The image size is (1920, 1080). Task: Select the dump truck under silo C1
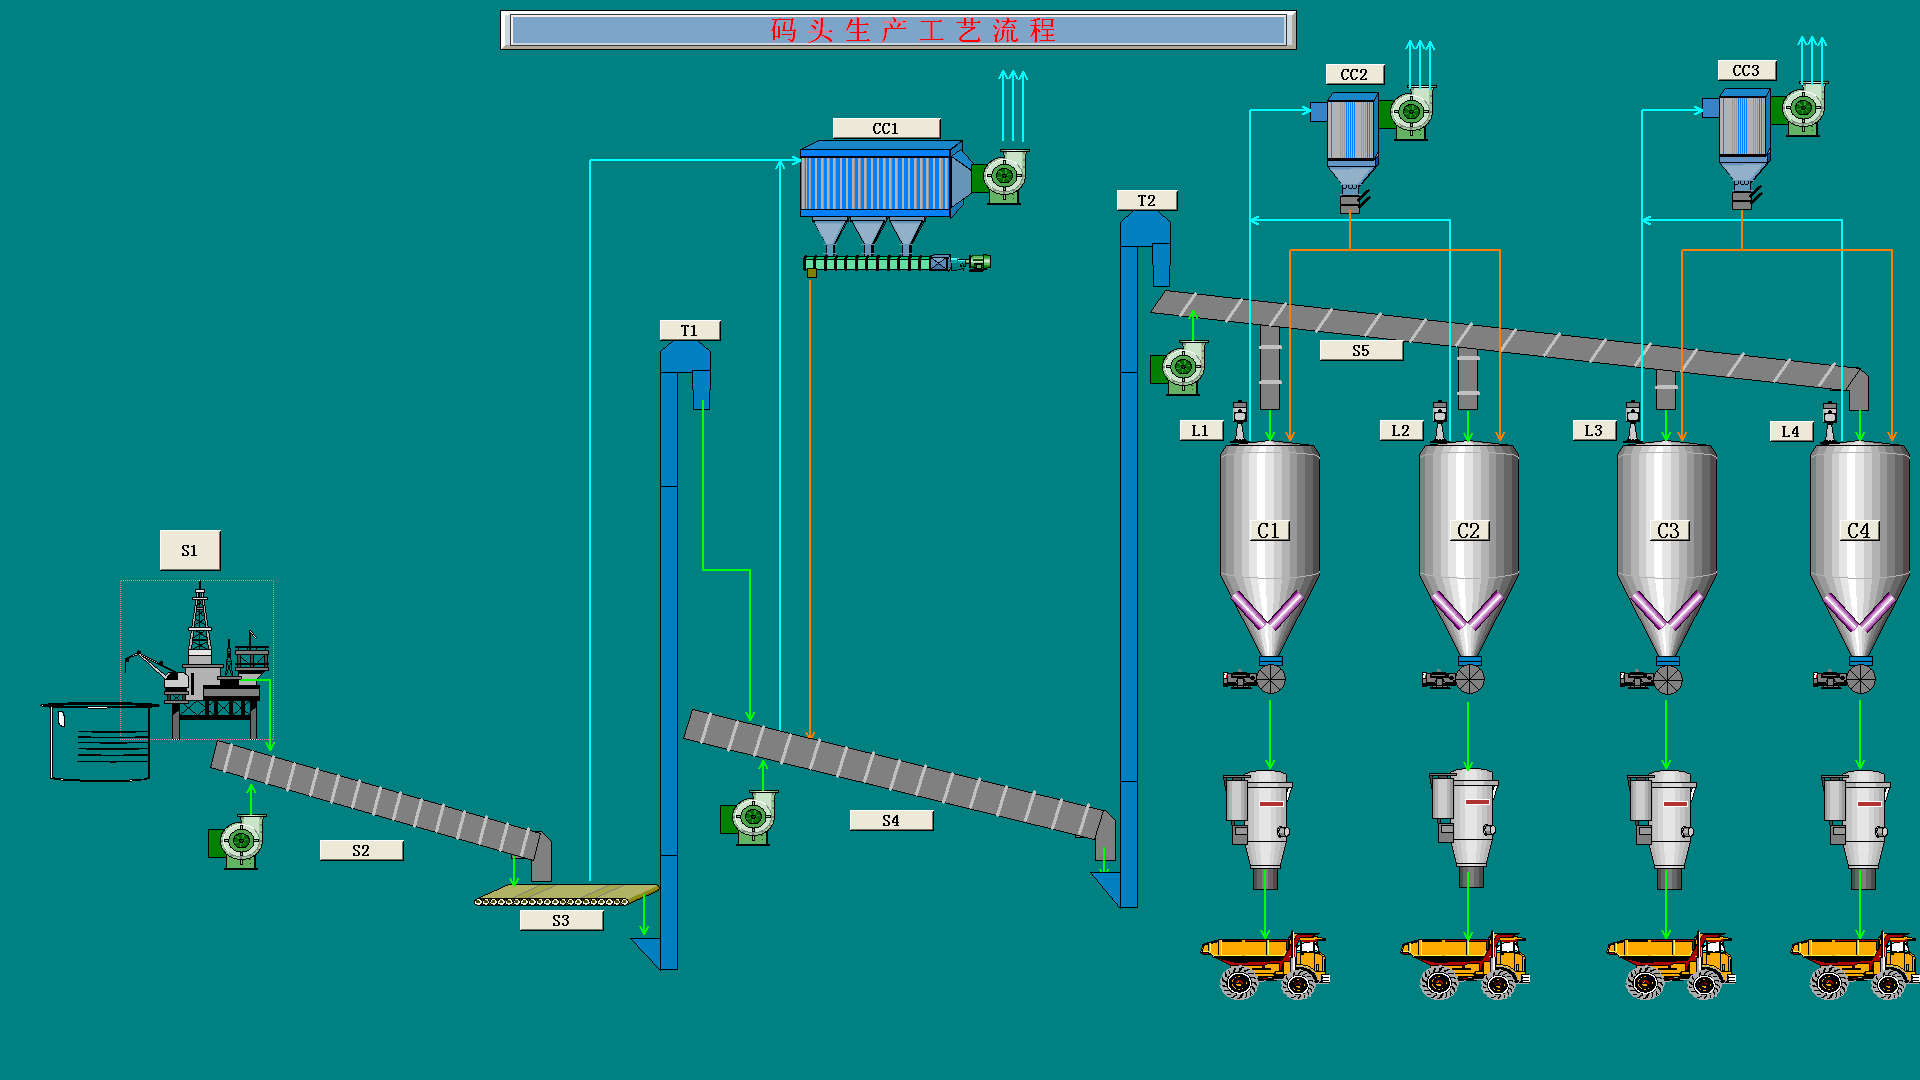pos(1265,965)
